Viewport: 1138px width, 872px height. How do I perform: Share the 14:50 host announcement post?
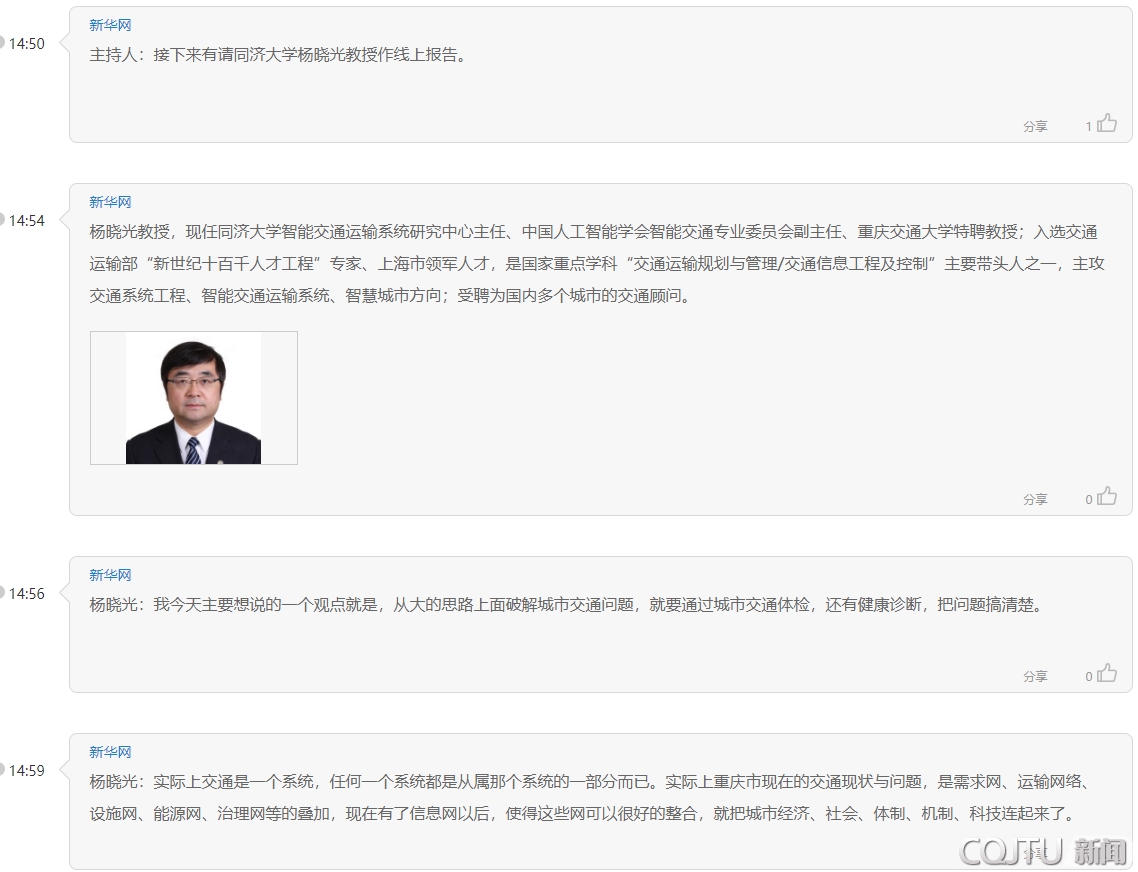click(1035, 127)
